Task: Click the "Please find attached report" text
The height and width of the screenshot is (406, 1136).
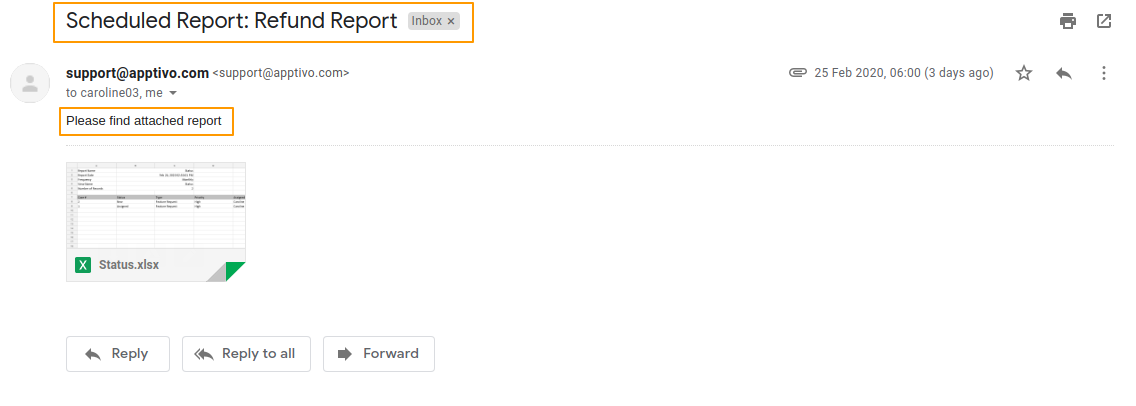Action: pos(144,121)
